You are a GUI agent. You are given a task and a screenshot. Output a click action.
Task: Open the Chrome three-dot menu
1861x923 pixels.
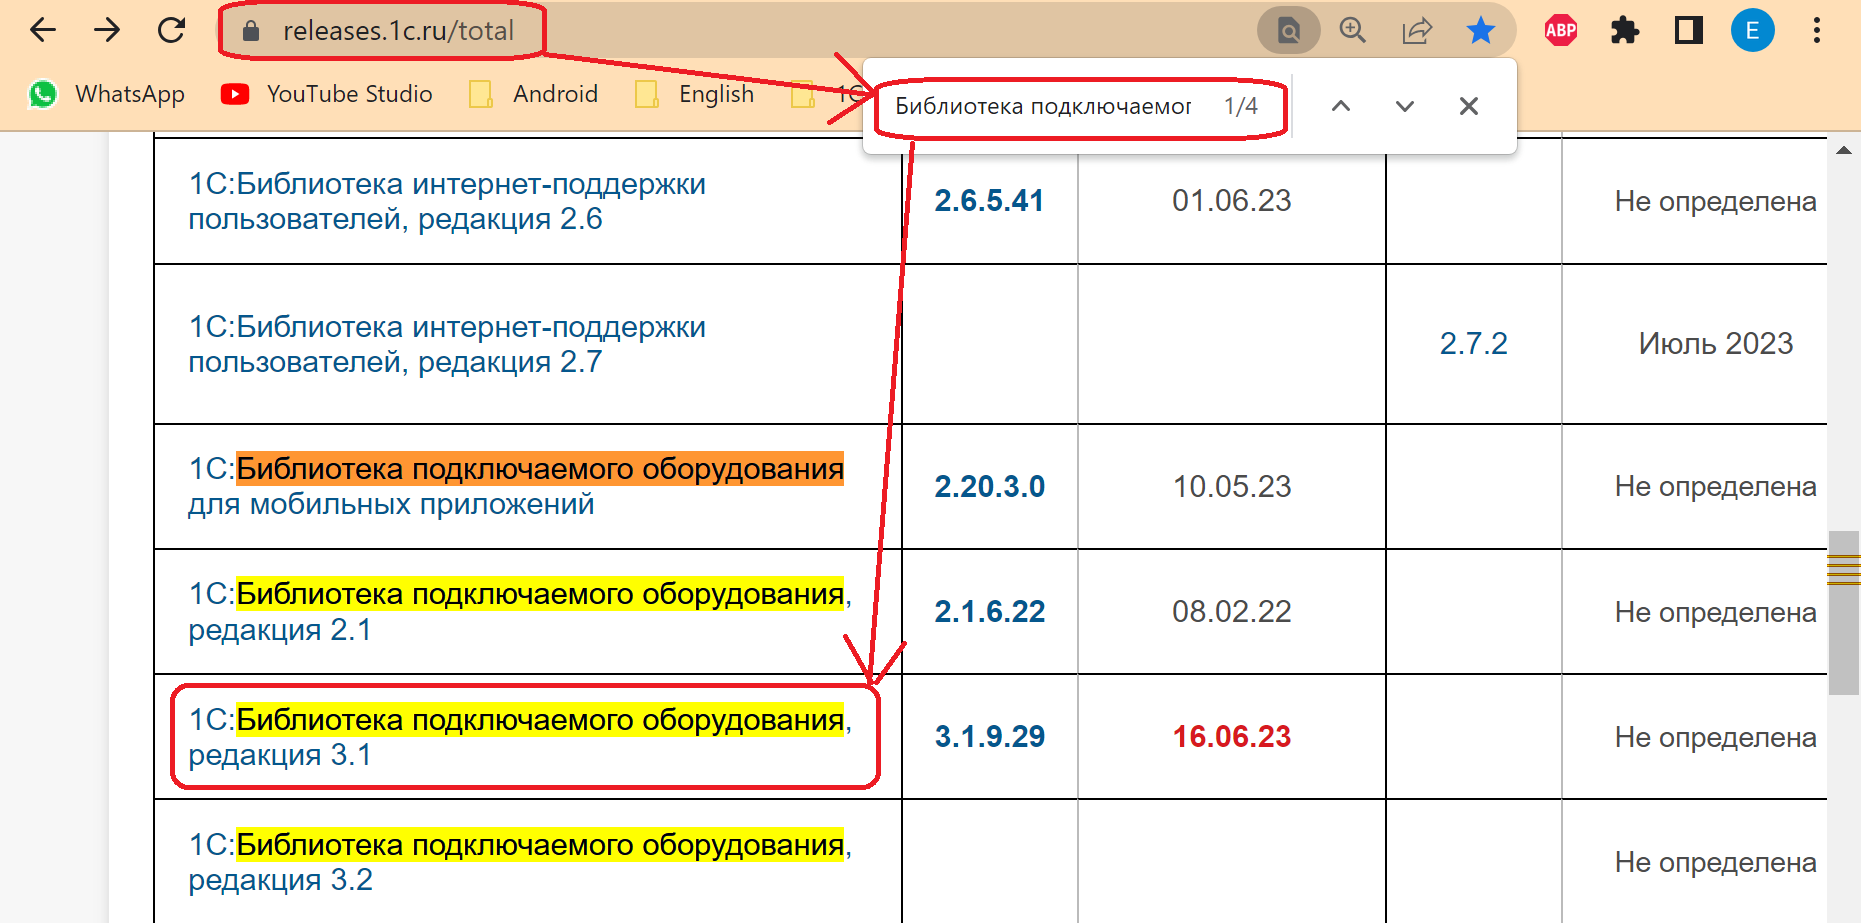(1817, 31)
